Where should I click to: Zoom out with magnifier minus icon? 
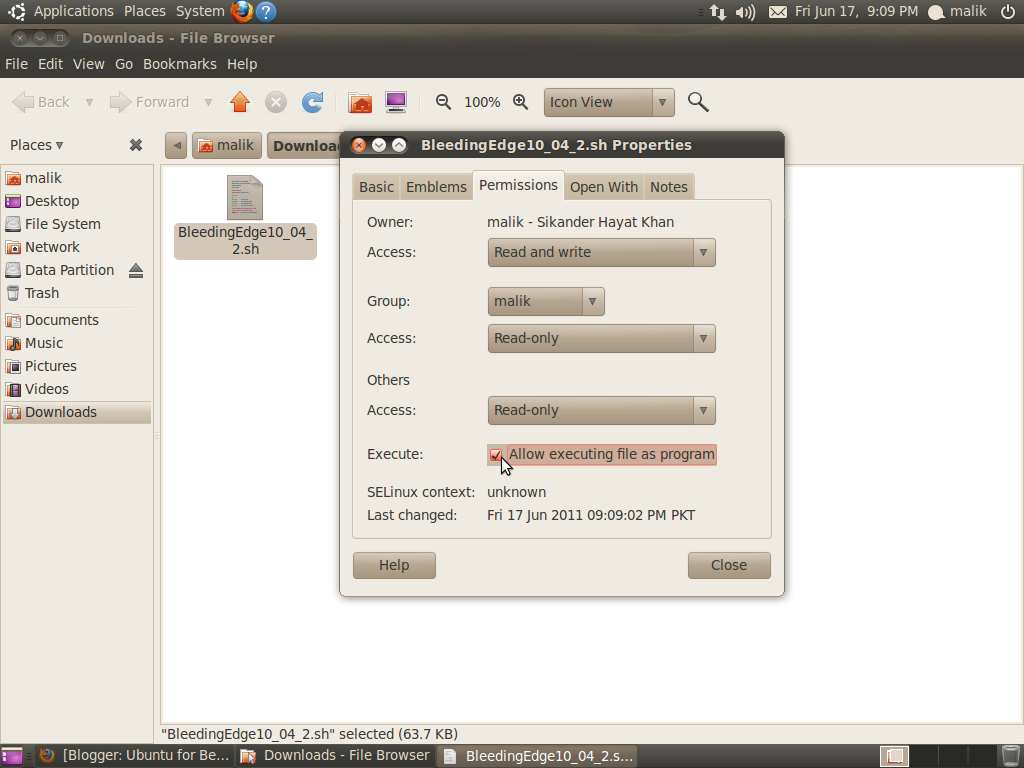click(x=443, y=102)
